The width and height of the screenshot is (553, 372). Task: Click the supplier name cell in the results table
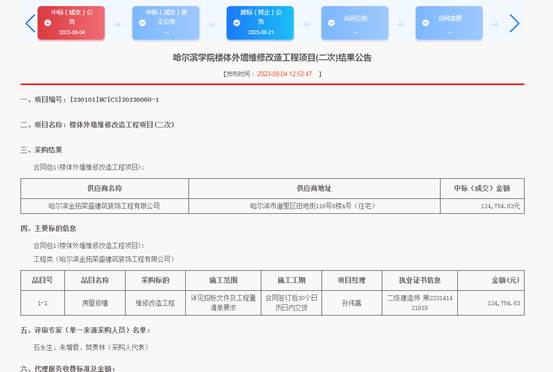104,206
